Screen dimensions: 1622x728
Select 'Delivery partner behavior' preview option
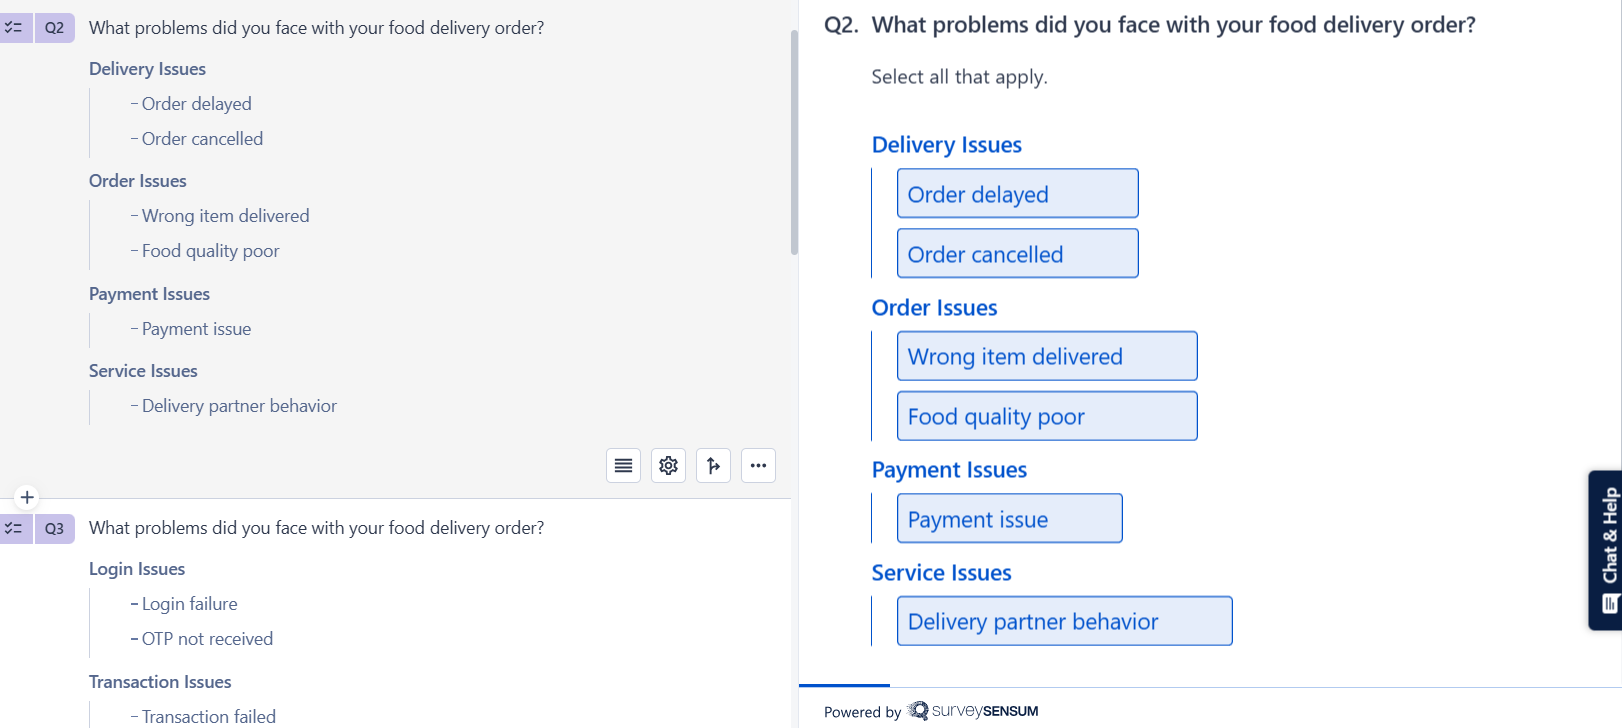(x=1064, y=622)
